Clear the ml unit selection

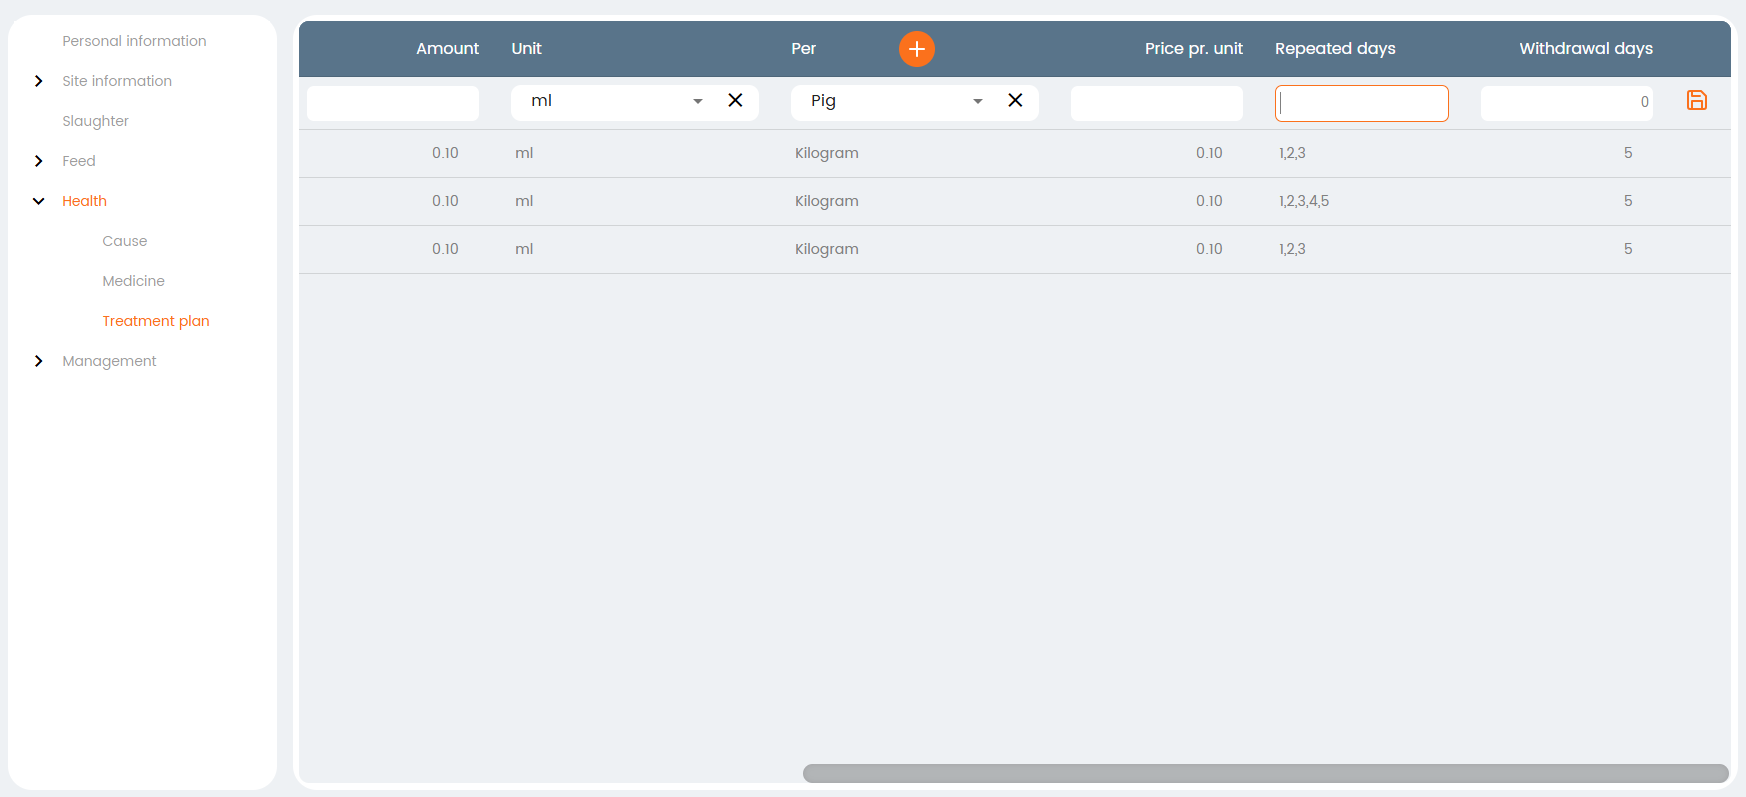pyautogui.click(x=735, y=100)
